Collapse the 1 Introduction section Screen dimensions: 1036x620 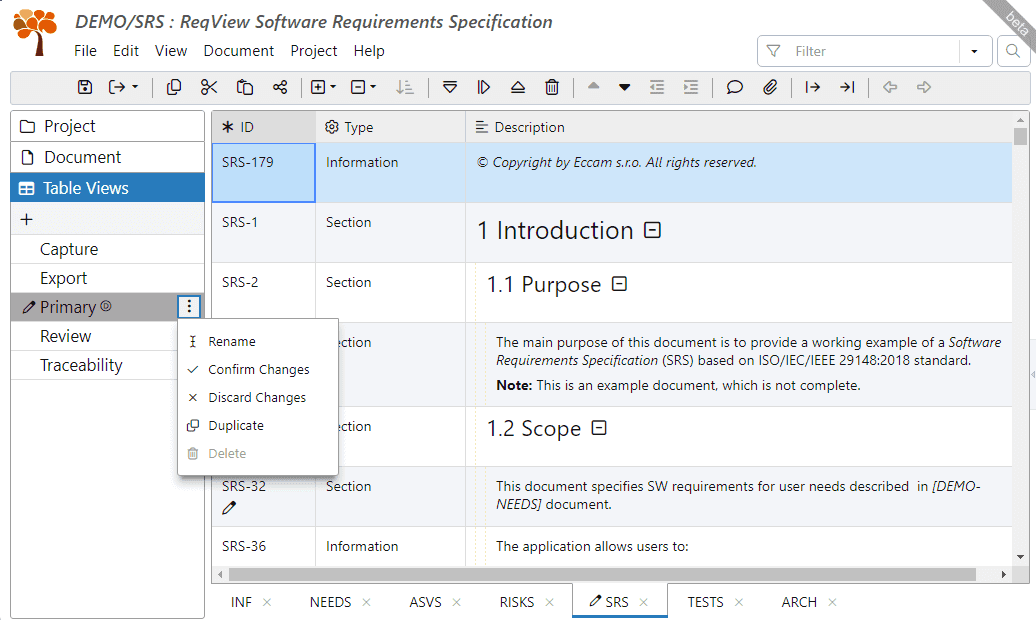652,230
